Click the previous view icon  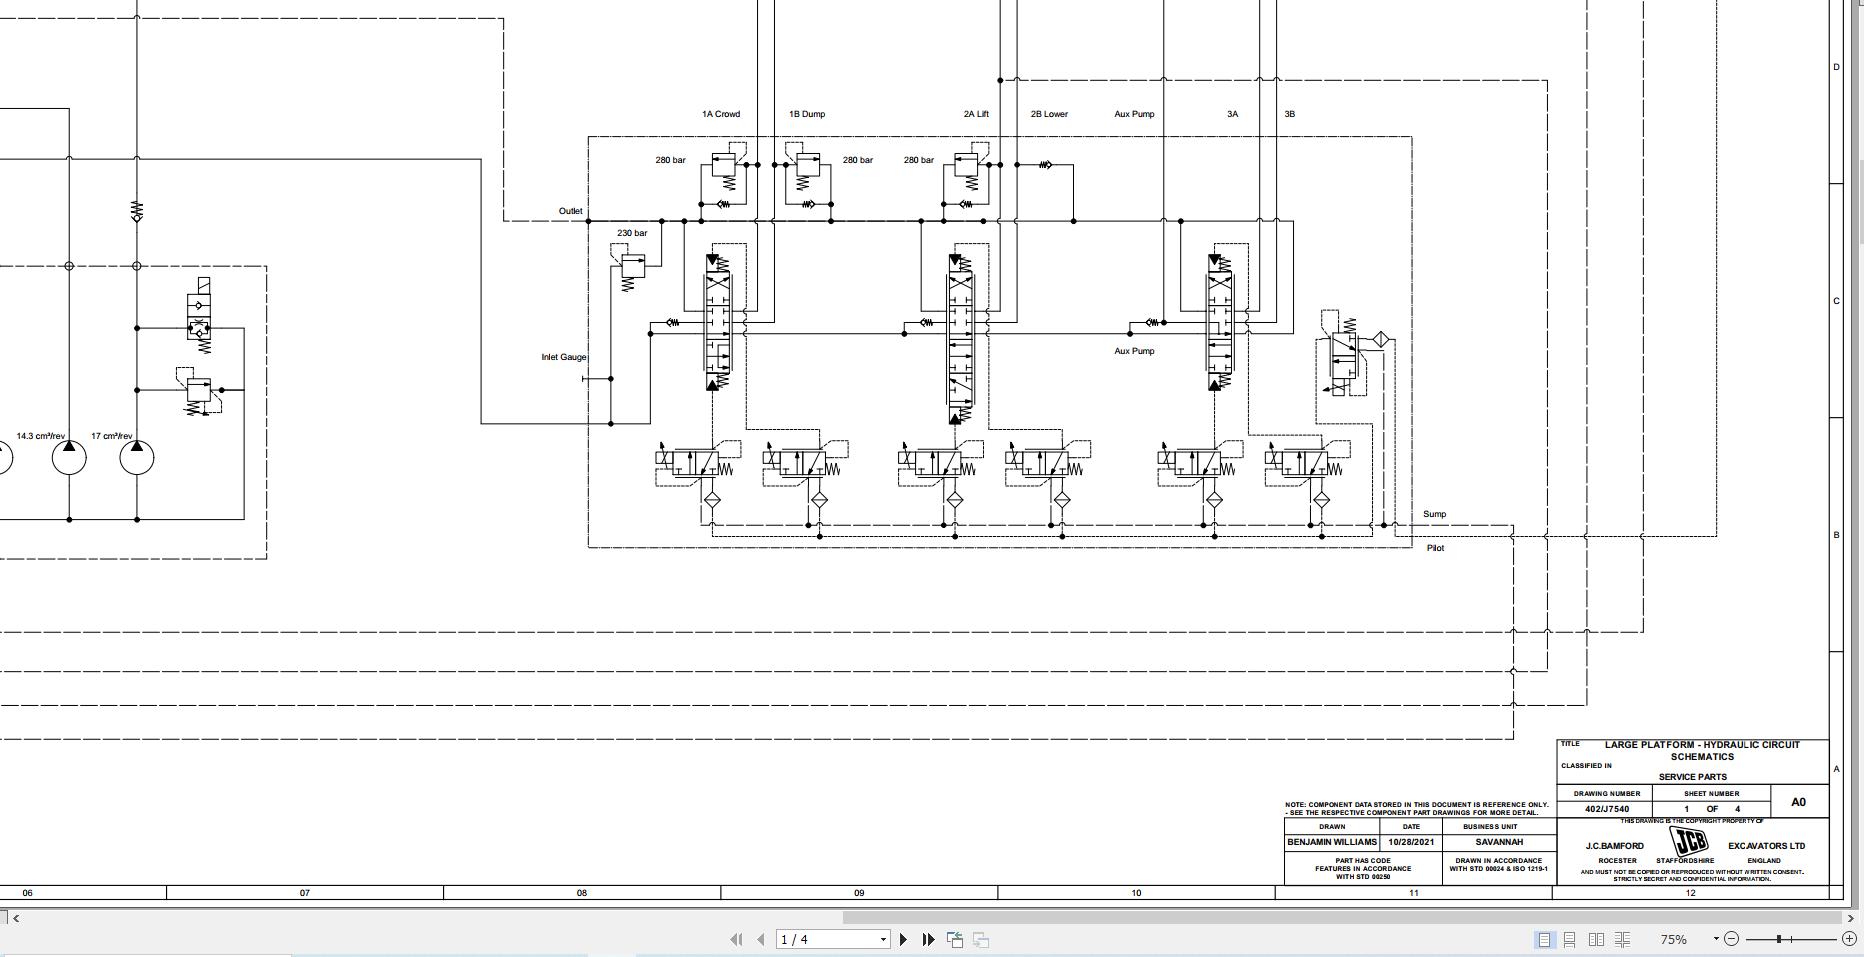955,939
